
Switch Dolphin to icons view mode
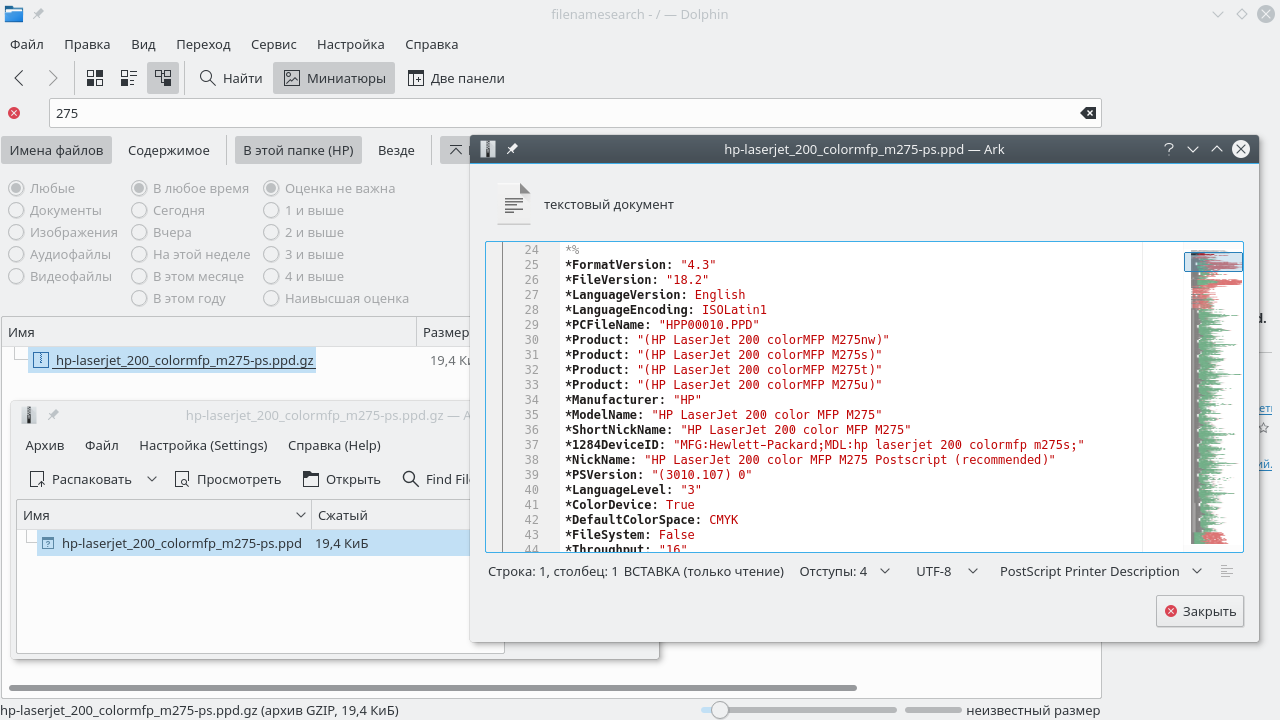[x=95, y=78]
